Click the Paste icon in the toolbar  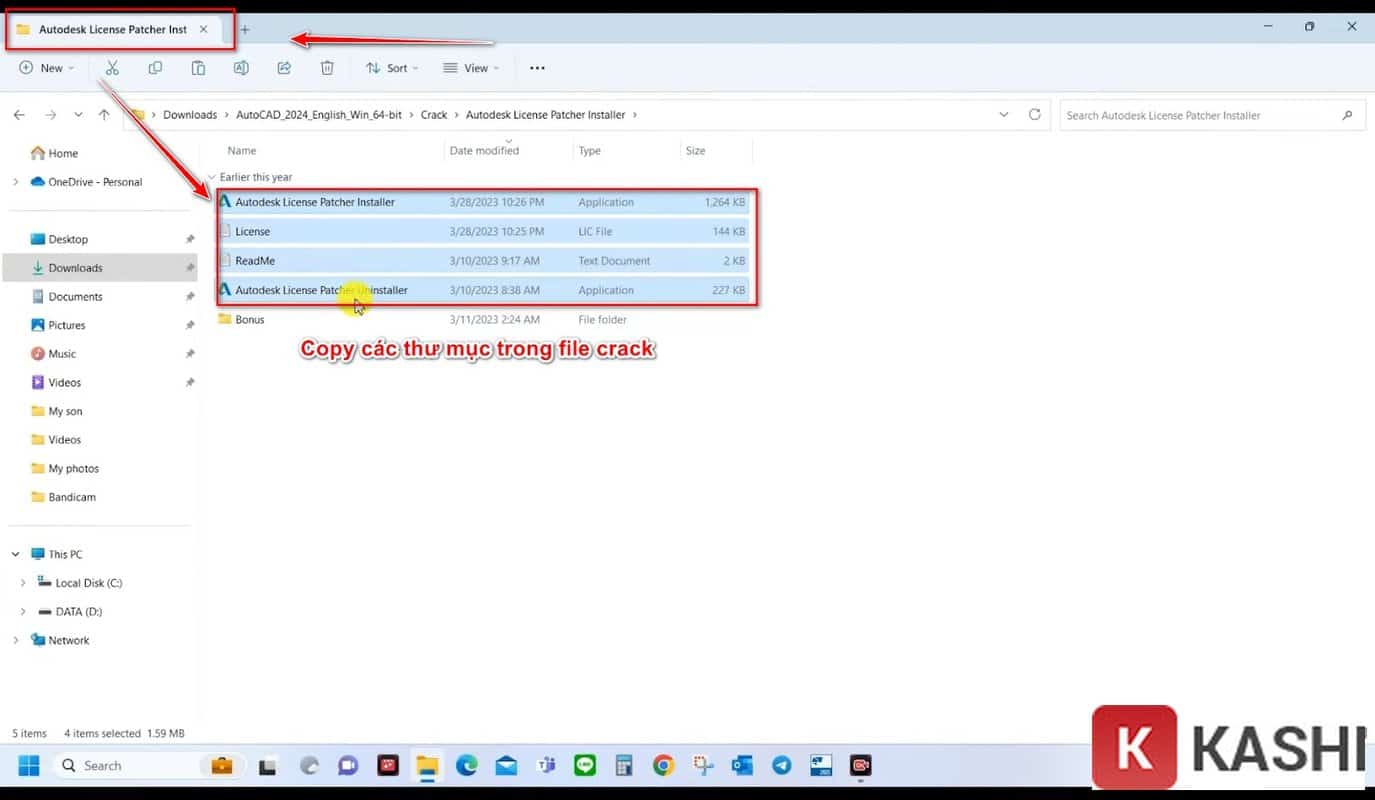pos(198,67)
